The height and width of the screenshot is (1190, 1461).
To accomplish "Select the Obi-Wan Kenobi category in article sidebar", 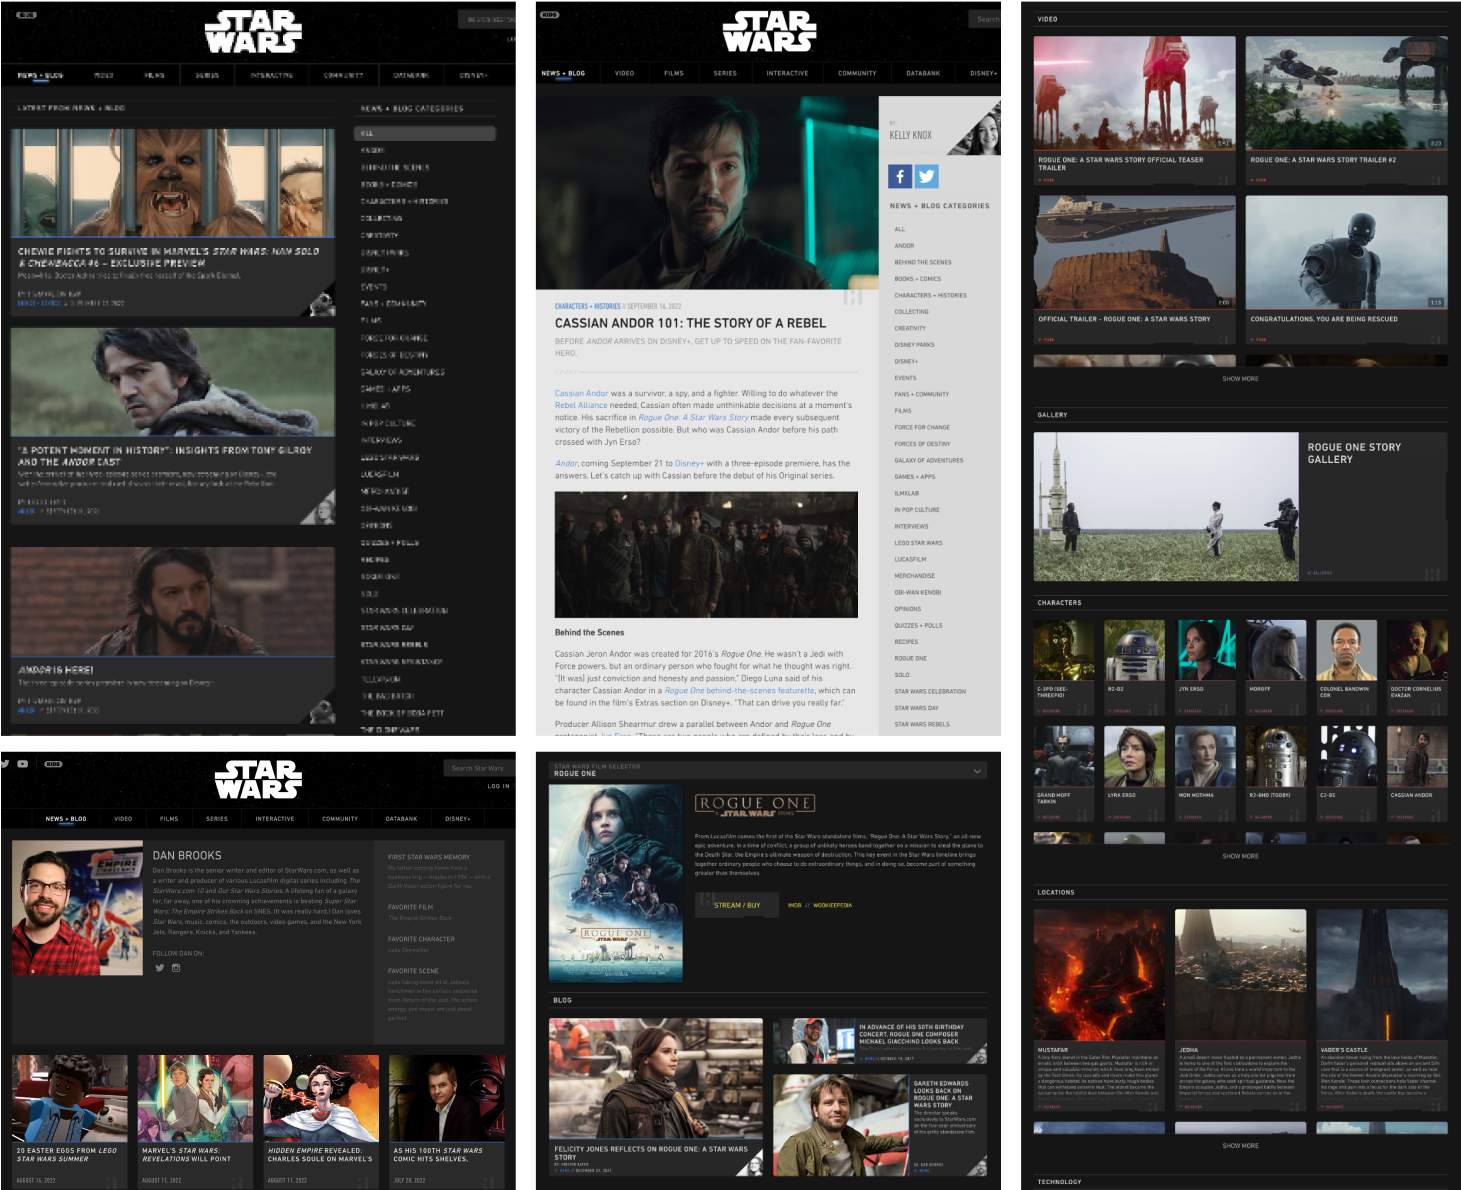I will 918,592.
